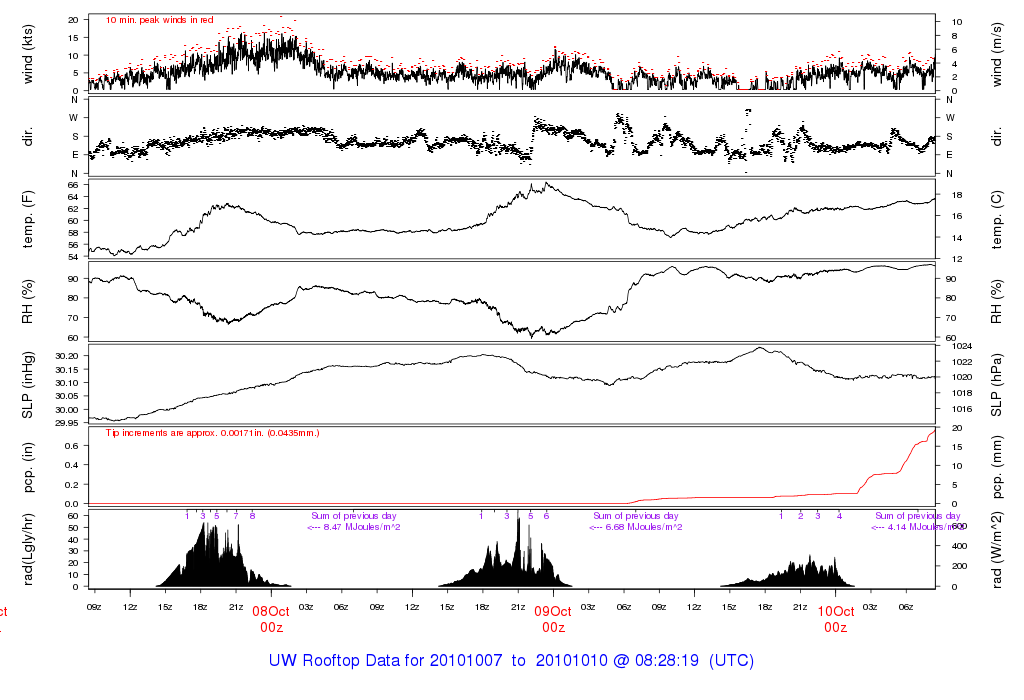
Task: Select the red "10Oct 00z" date marker
Action: click(x=835, y=619)
